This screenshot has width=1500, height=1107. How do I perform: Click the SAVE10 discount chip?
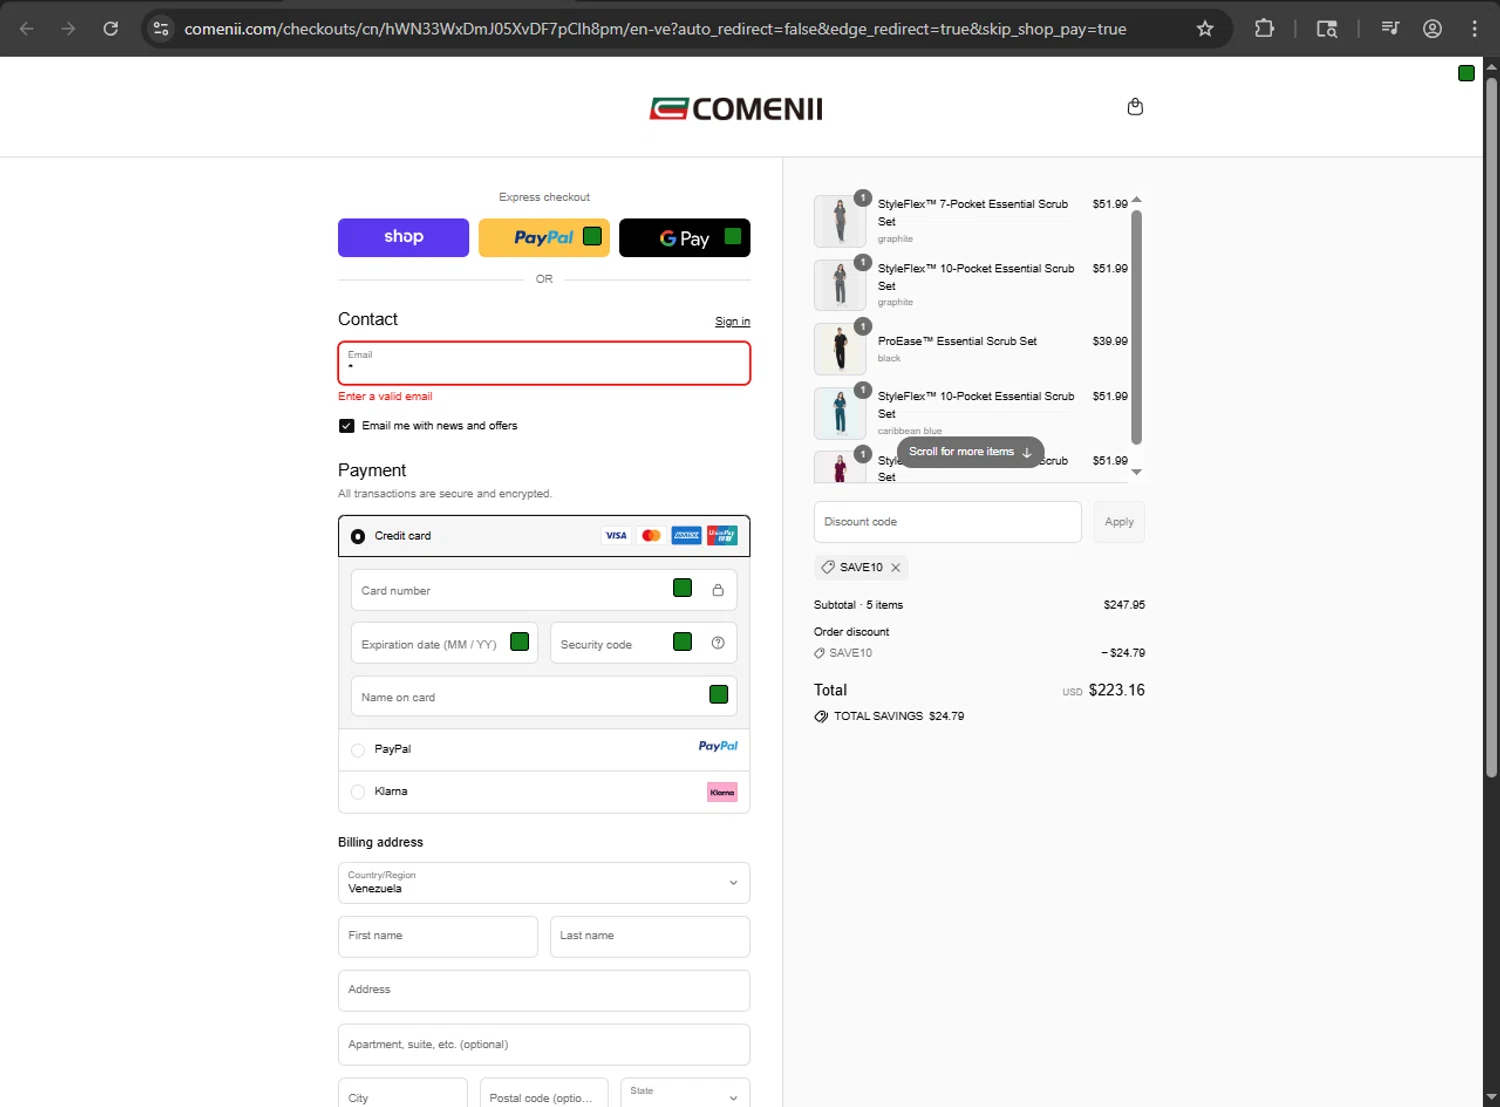pyautogui.click(x=860, y=567)
